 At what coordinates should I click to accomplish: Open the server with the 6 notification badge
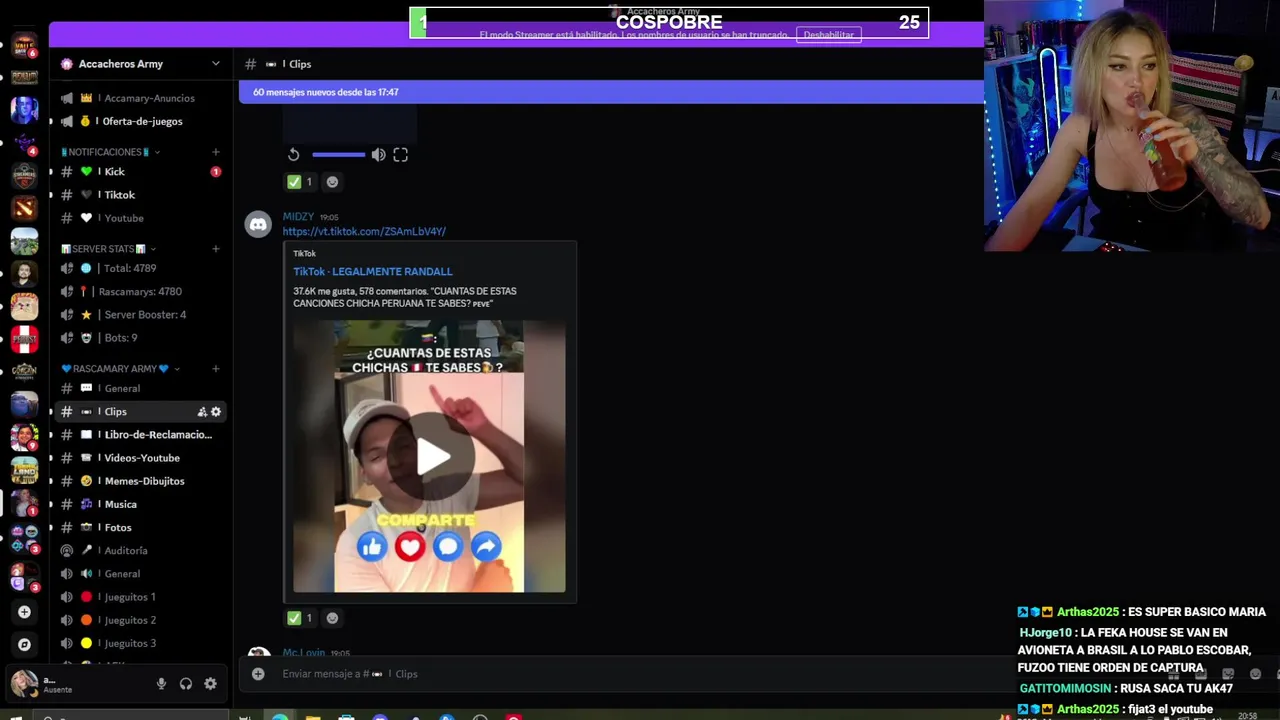pos(24,46)
